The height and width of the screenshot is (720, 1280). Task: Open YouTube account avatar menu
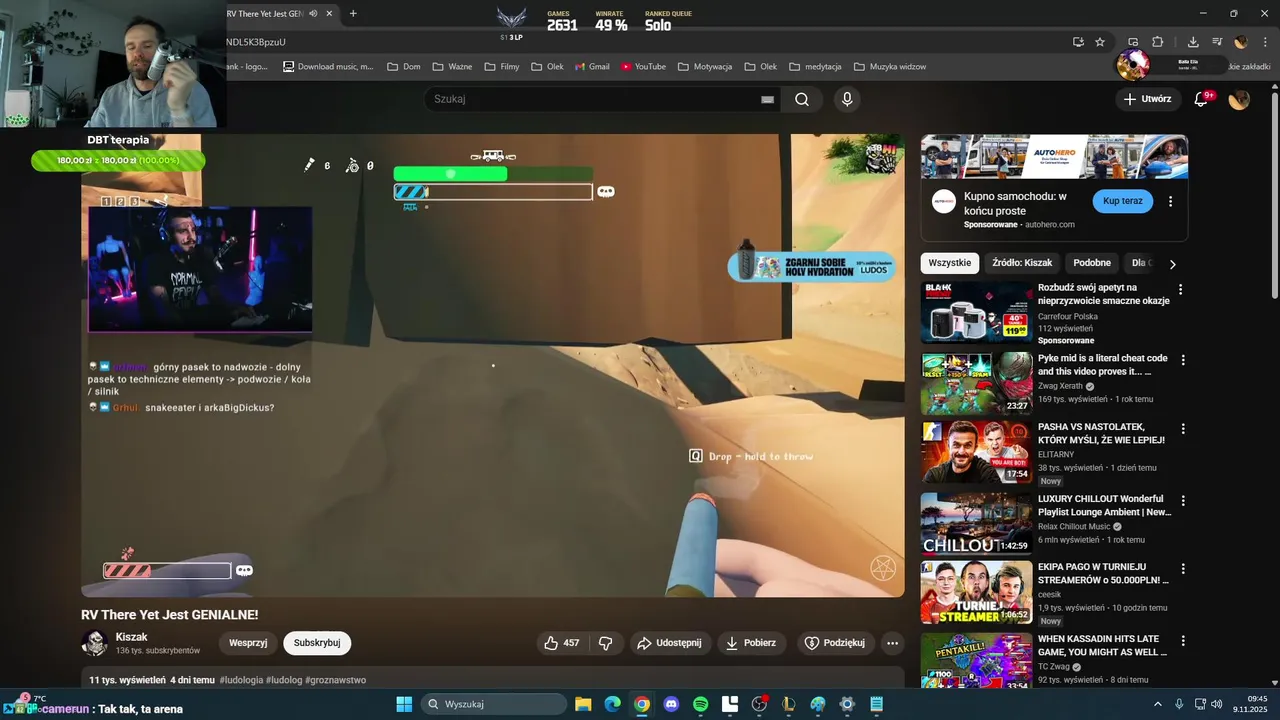click(1239, 99)
